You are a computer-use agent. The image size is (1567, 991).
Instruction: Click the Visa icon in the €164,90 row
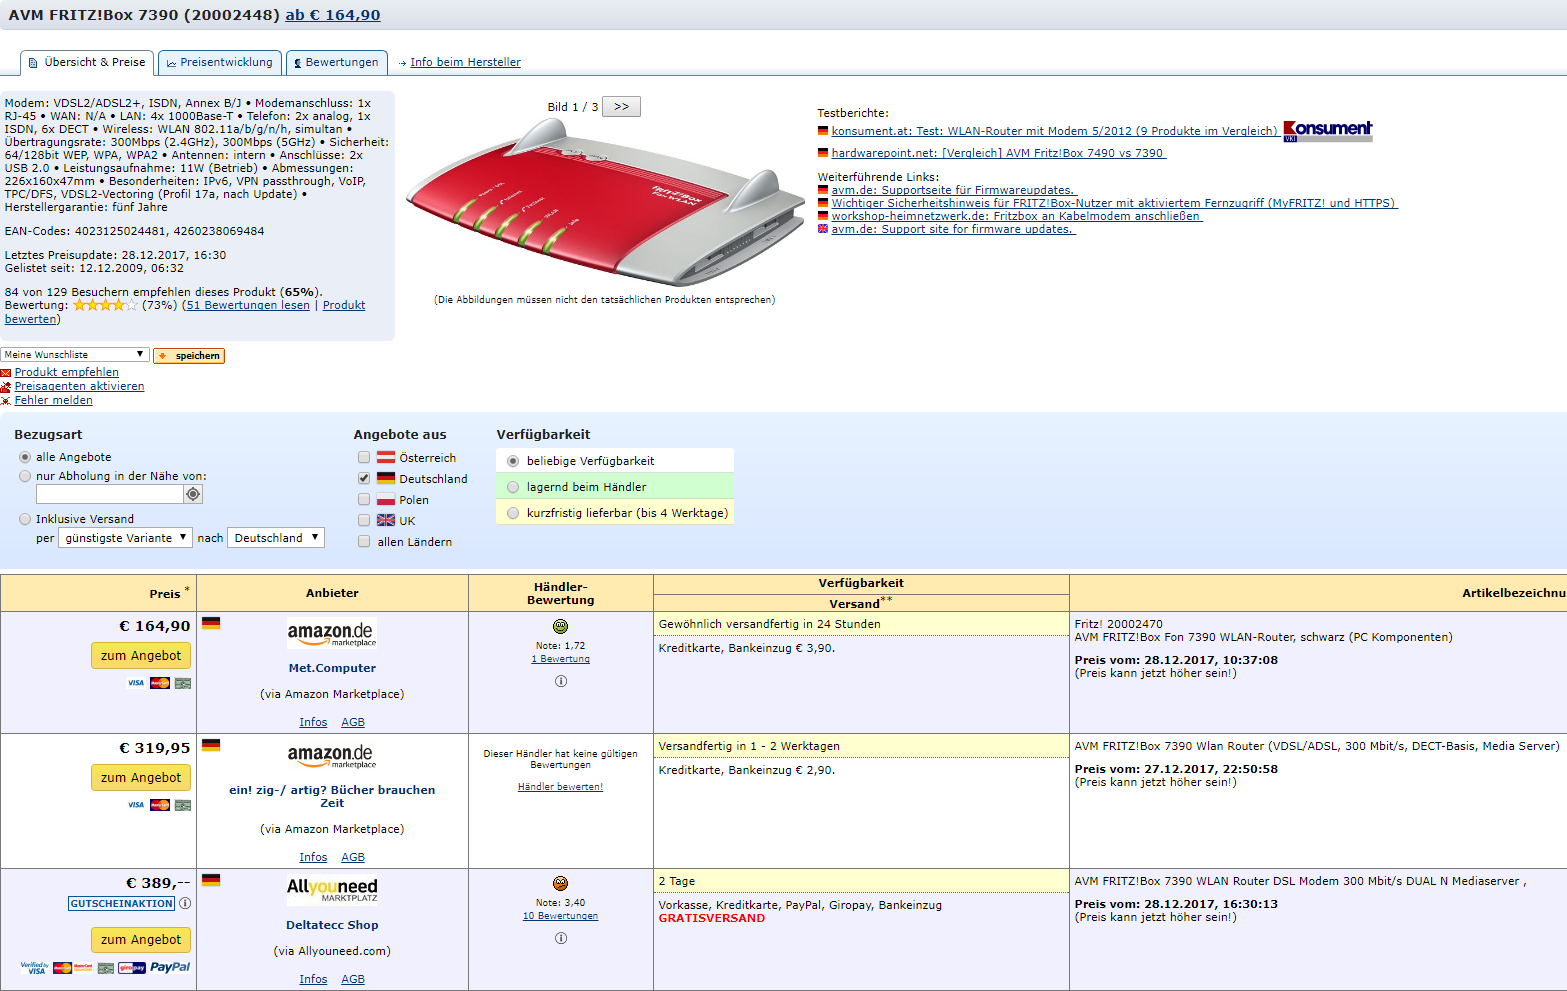tap(136, 683)
